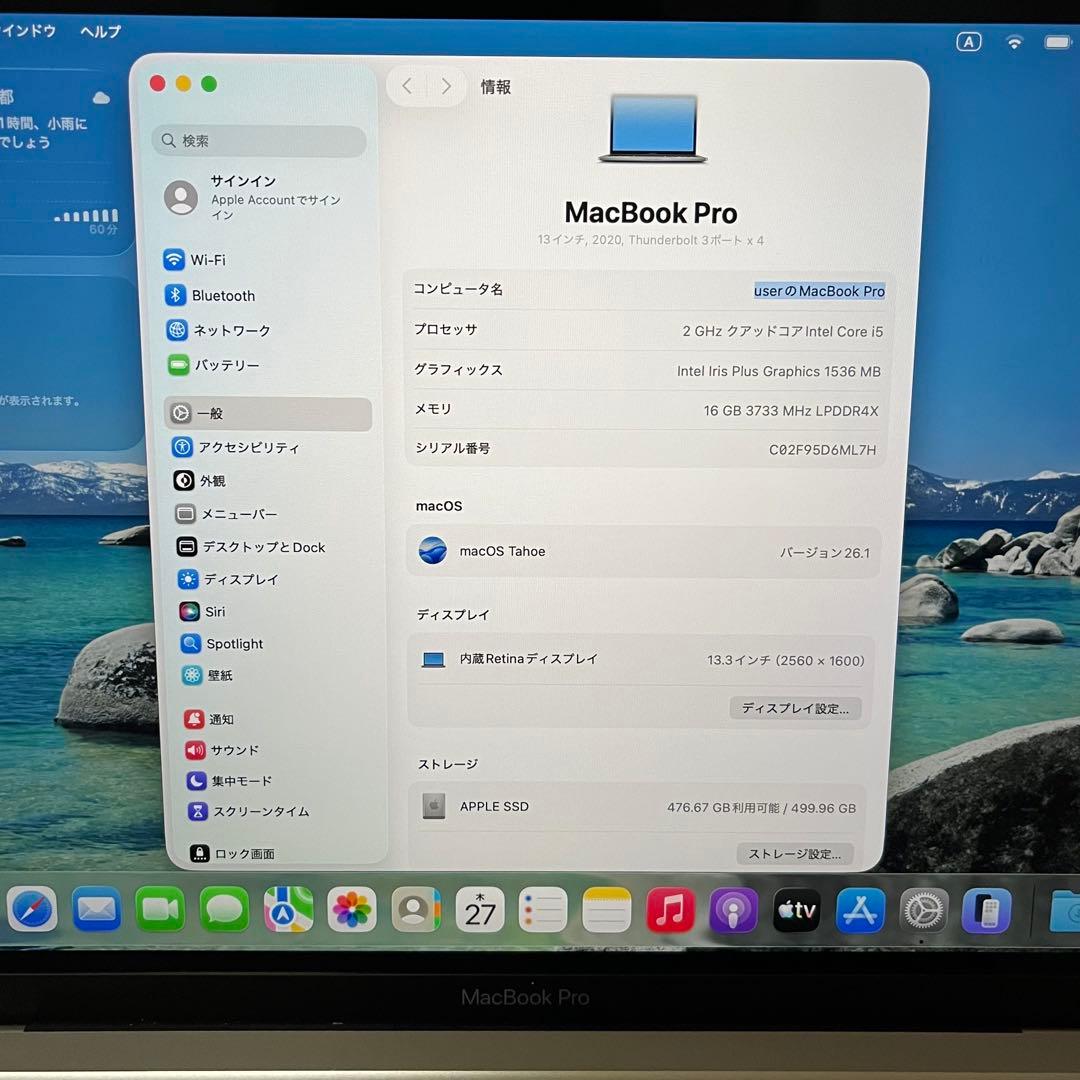Image resolution: width=1080 pixels, height=1080 pixels.
Task: Open サウンド settings
Action: tap(222, 750)
